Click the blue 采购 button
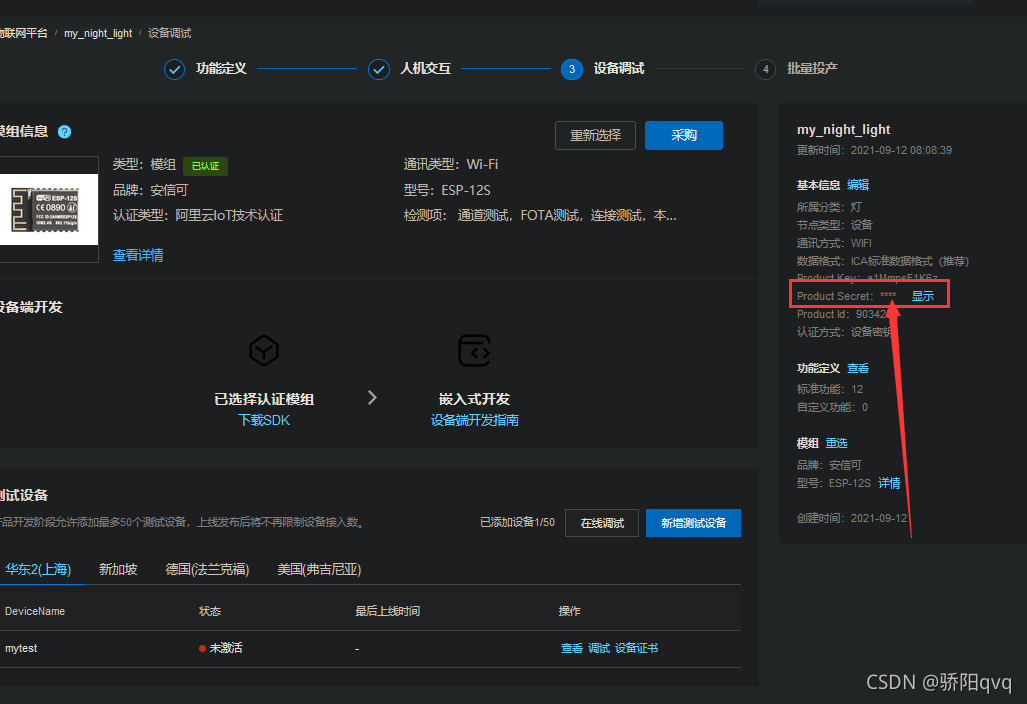The height and width of the screenshot is (704, 1027). click(684, 136)
